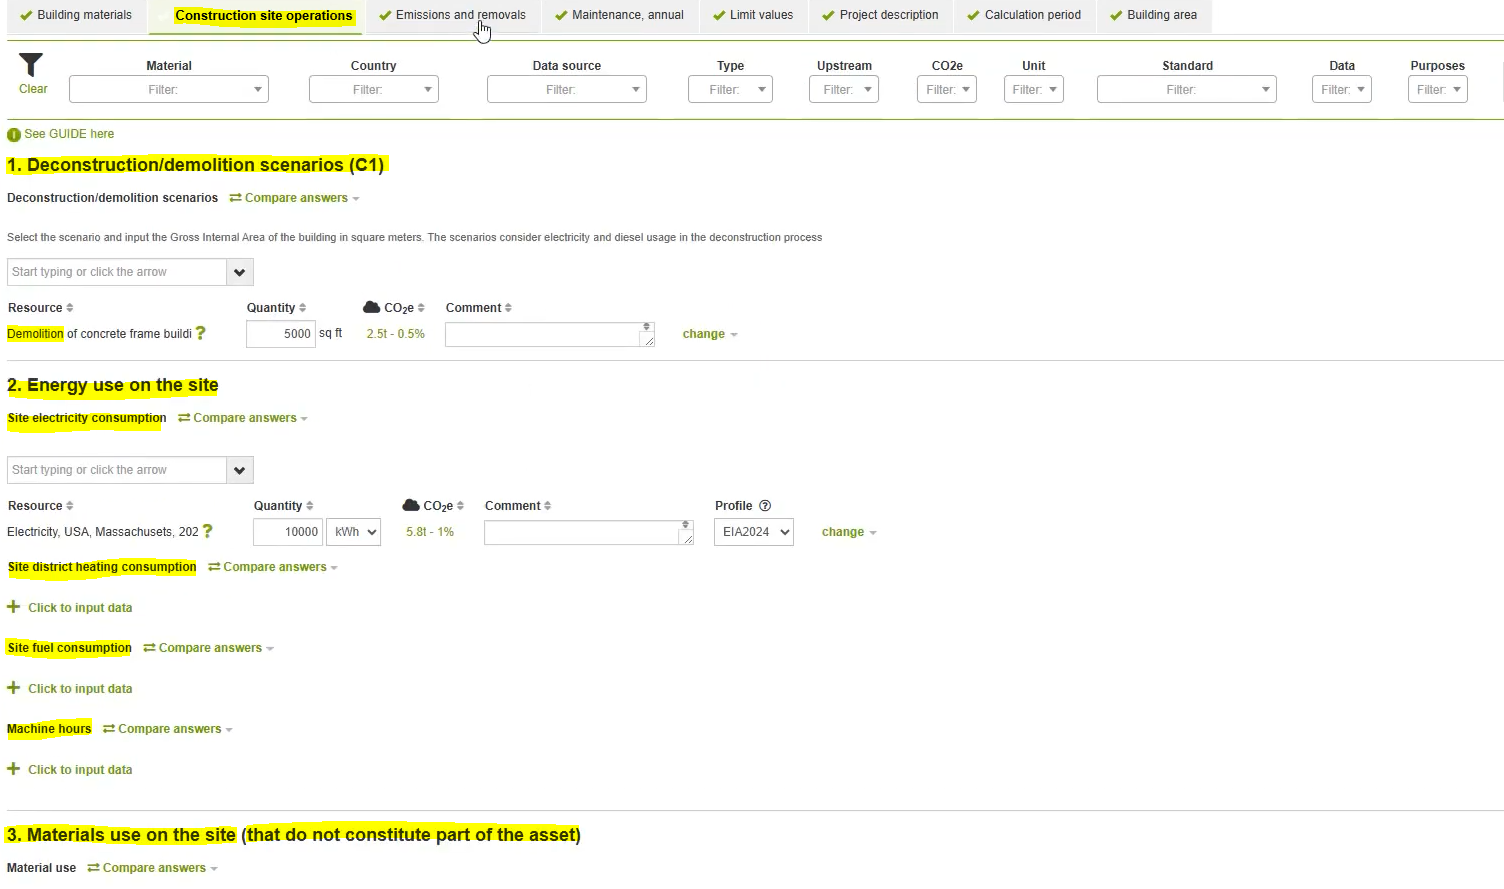Open help via question mark beside Demolition resource
The height and width of the screenshot is (889, 1504).
200,333
